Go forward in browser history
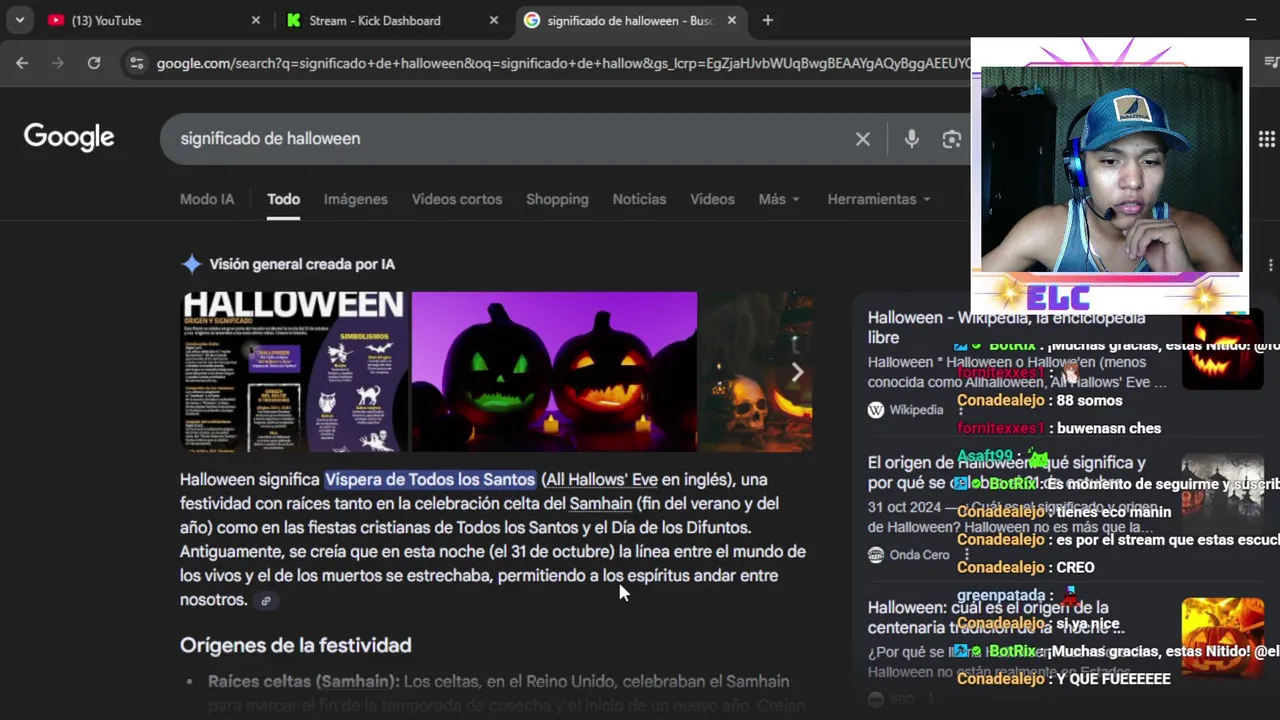Viewport: 1280px width, 720px height. coord(58,63)
